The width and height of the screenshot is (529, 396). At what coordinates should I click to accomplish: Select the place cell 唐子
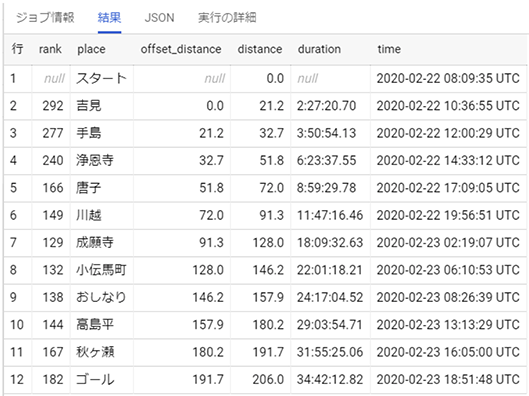pyautogui.click(x=88, y=188)
